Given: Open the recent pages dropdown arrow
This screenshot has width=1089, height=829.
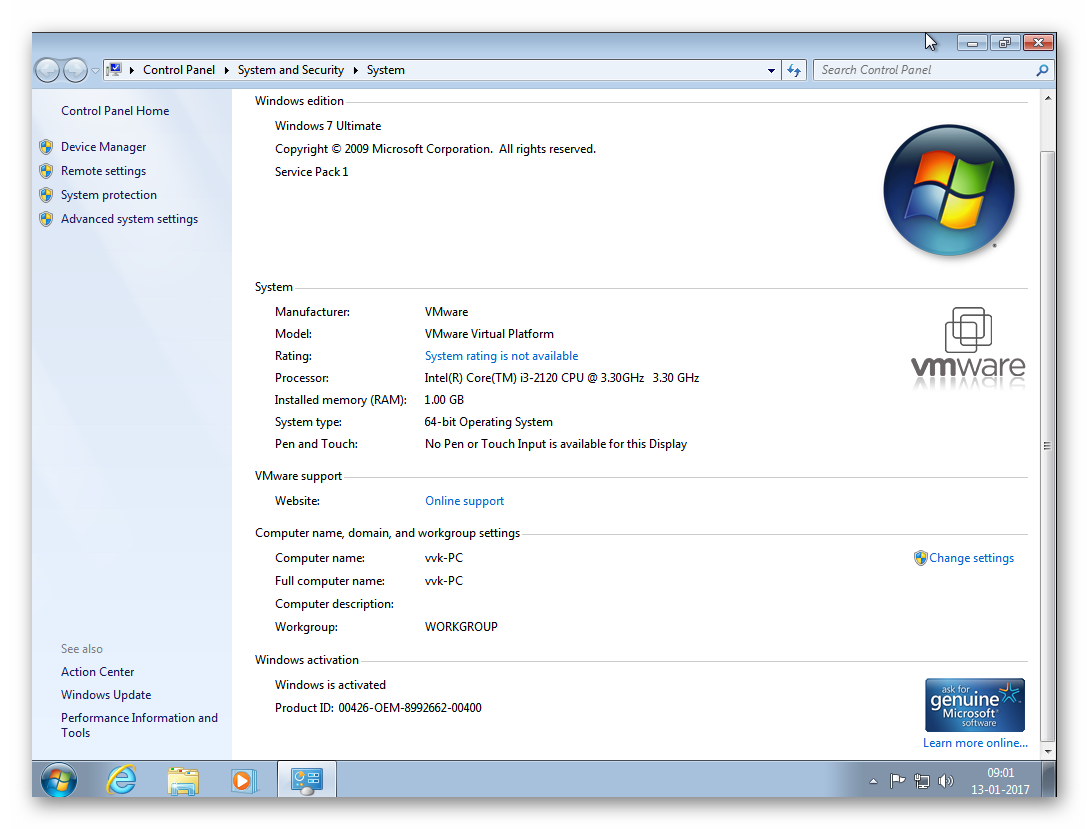Looking at the screenshot, I should coord(95,71).
